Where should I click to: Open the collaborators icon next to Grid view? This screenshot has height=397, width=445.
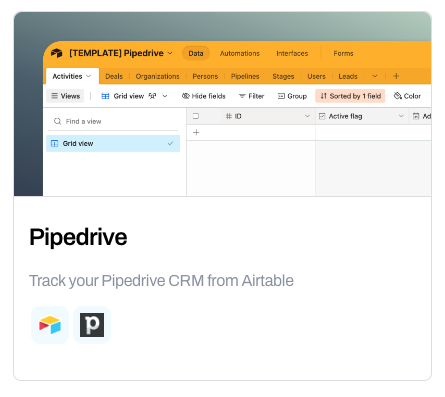click(152, 96)
